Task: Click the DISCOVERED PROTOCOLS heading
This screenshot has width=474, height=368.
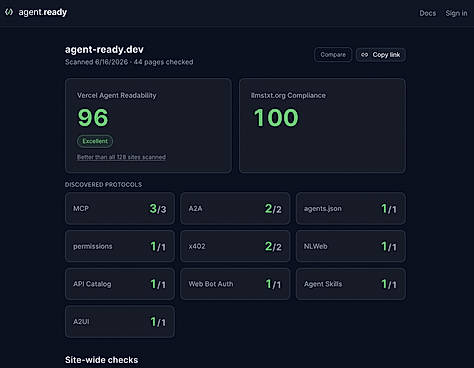Action: point(103,184)
